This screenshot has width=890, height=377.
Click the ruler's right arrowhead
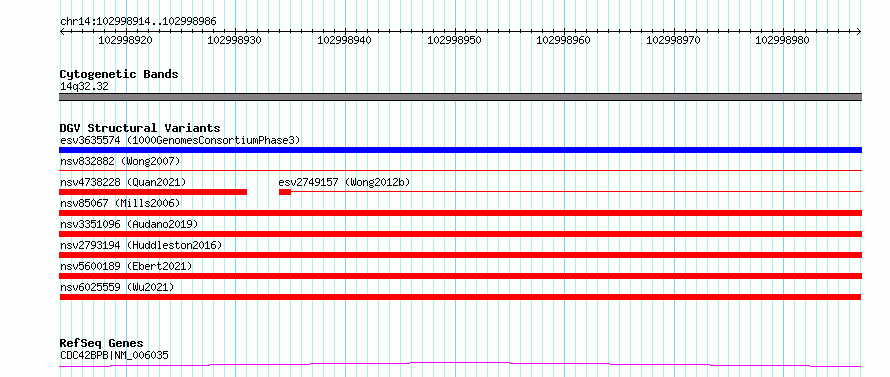[x=859, y=32]
